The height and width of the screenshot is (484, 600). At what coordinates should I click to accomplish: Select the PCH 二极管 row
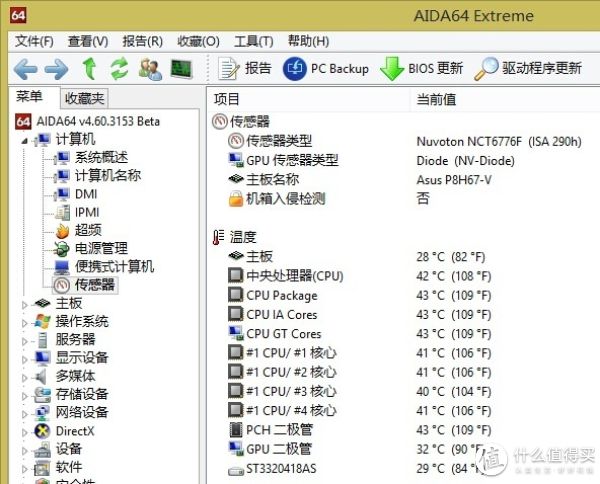coord(405,430)
